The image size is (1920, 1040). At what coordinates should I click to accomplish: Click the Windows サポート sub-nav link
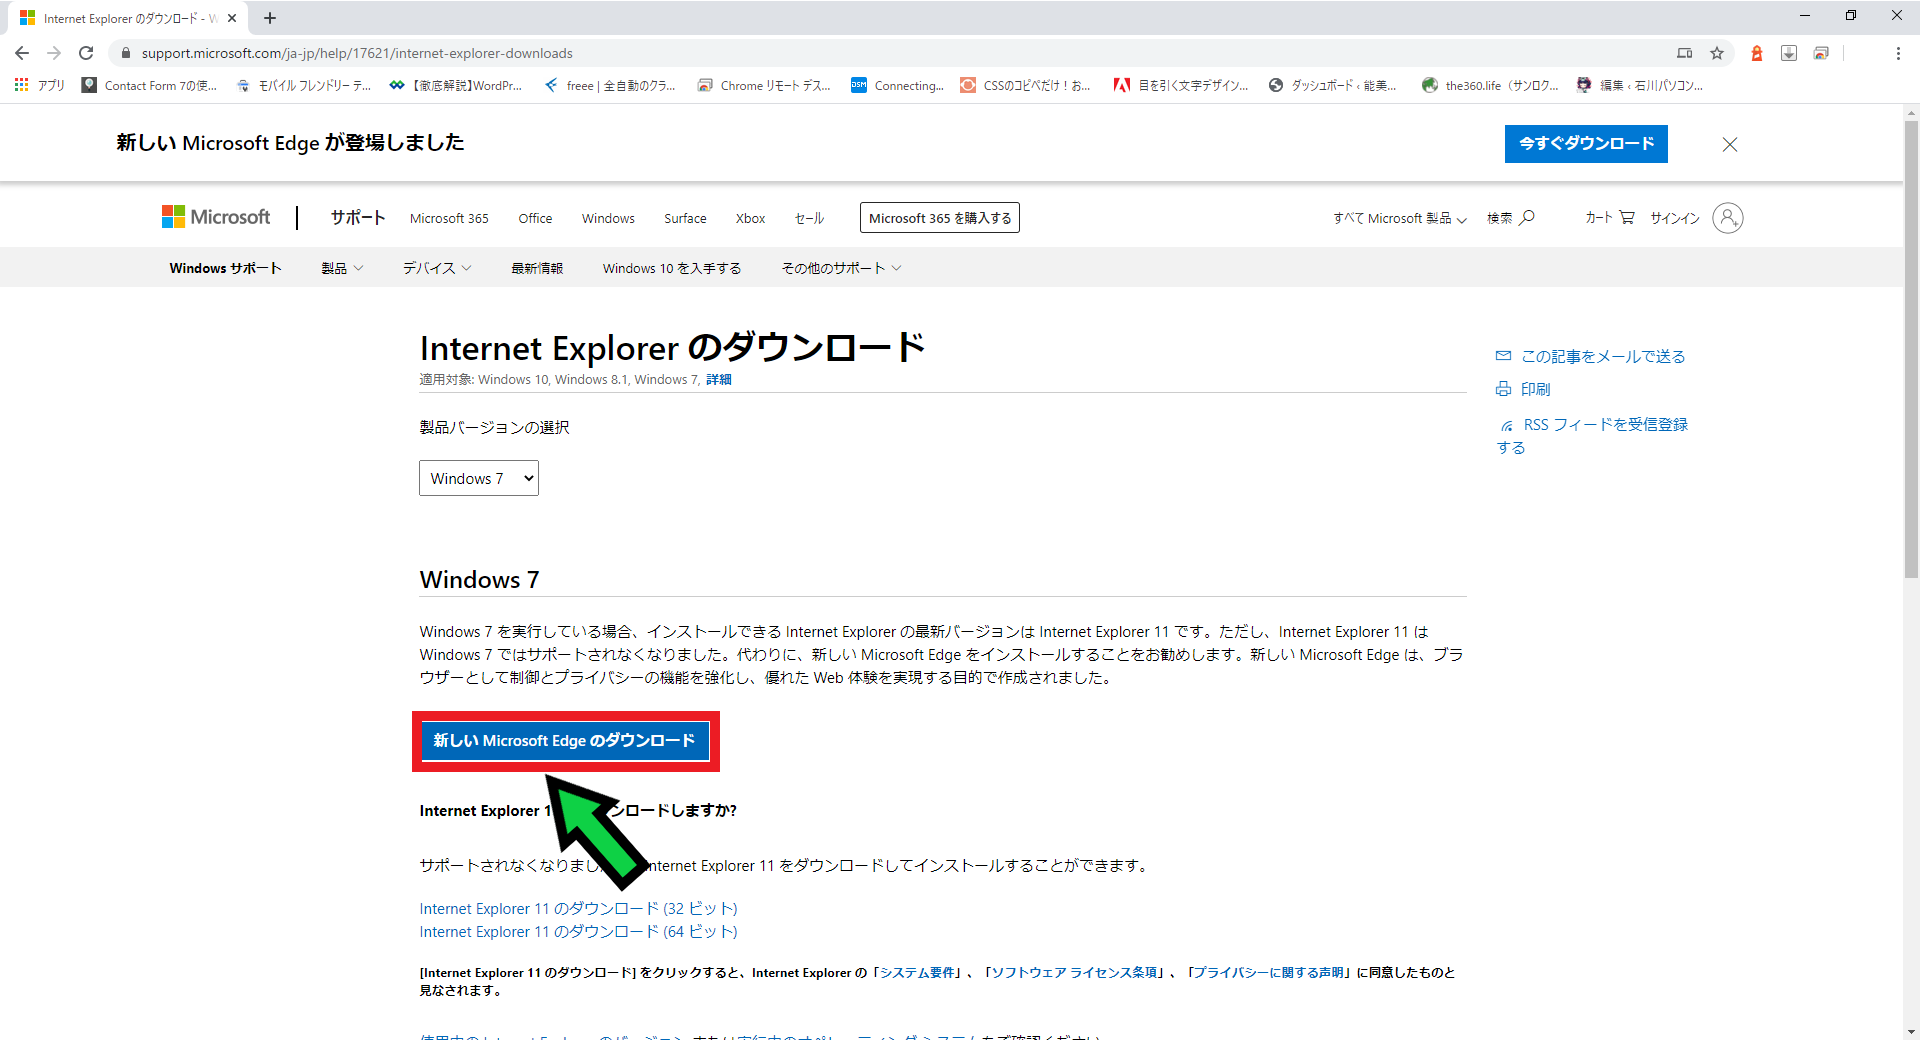click(x=225, y=268)
